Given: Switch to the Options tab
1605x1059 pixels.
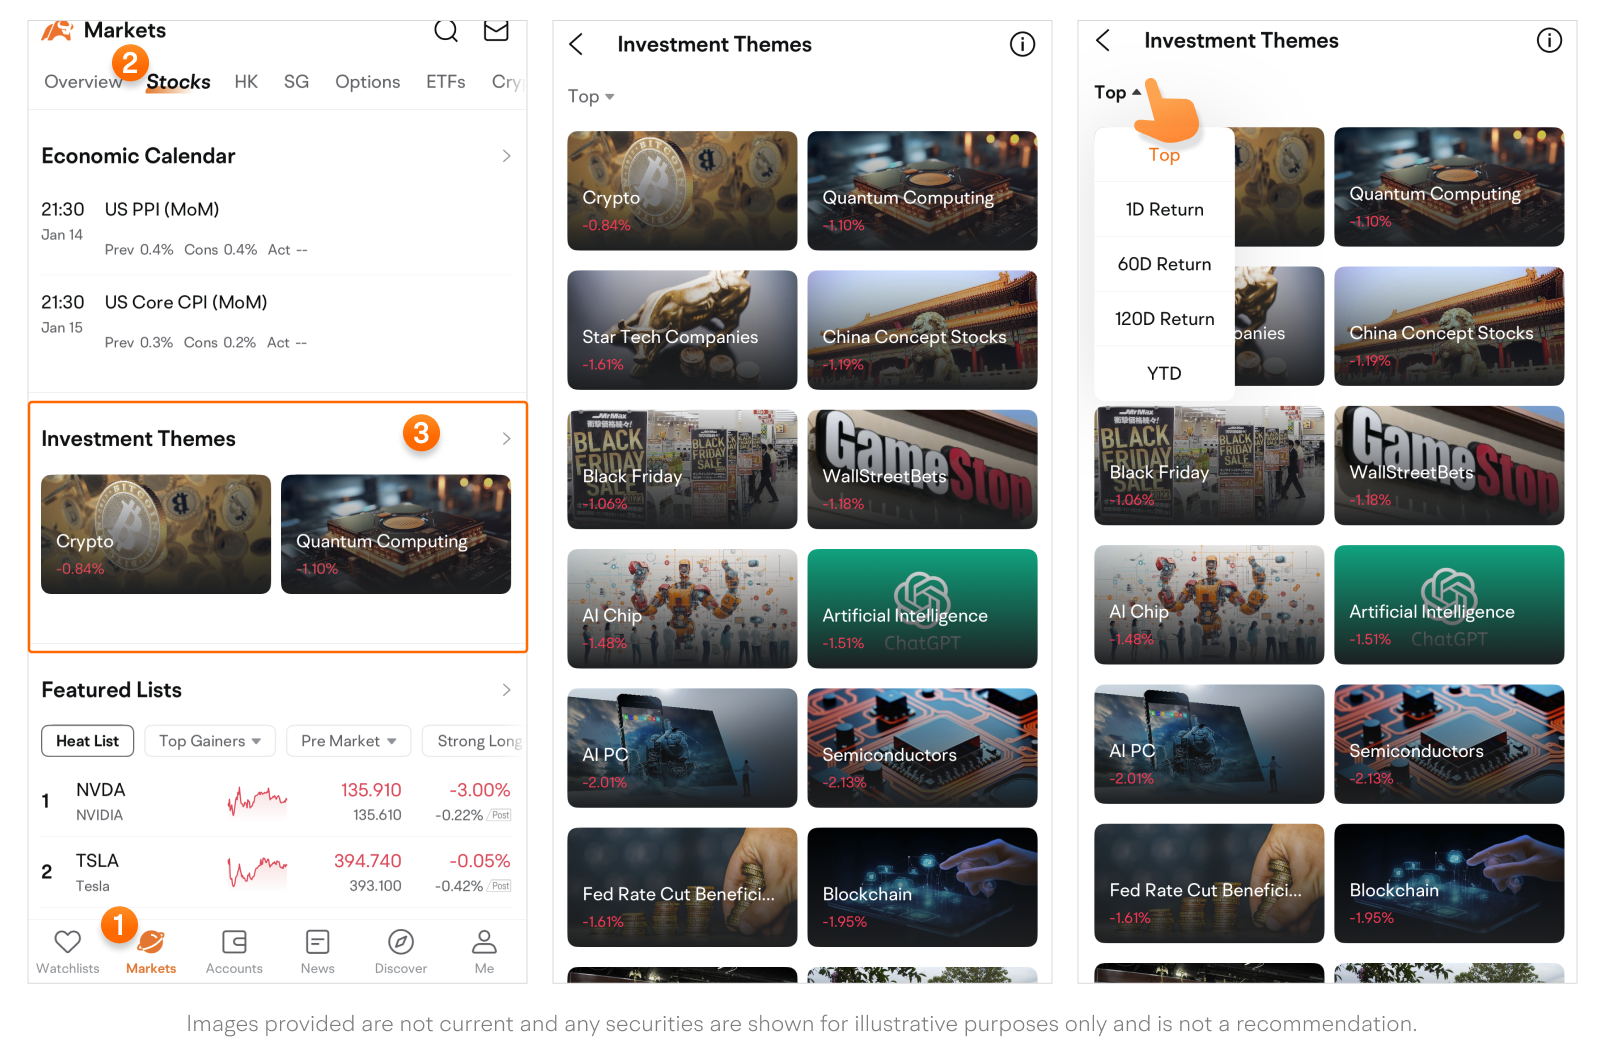Looking at the screenshot, I should pos(367,82).
